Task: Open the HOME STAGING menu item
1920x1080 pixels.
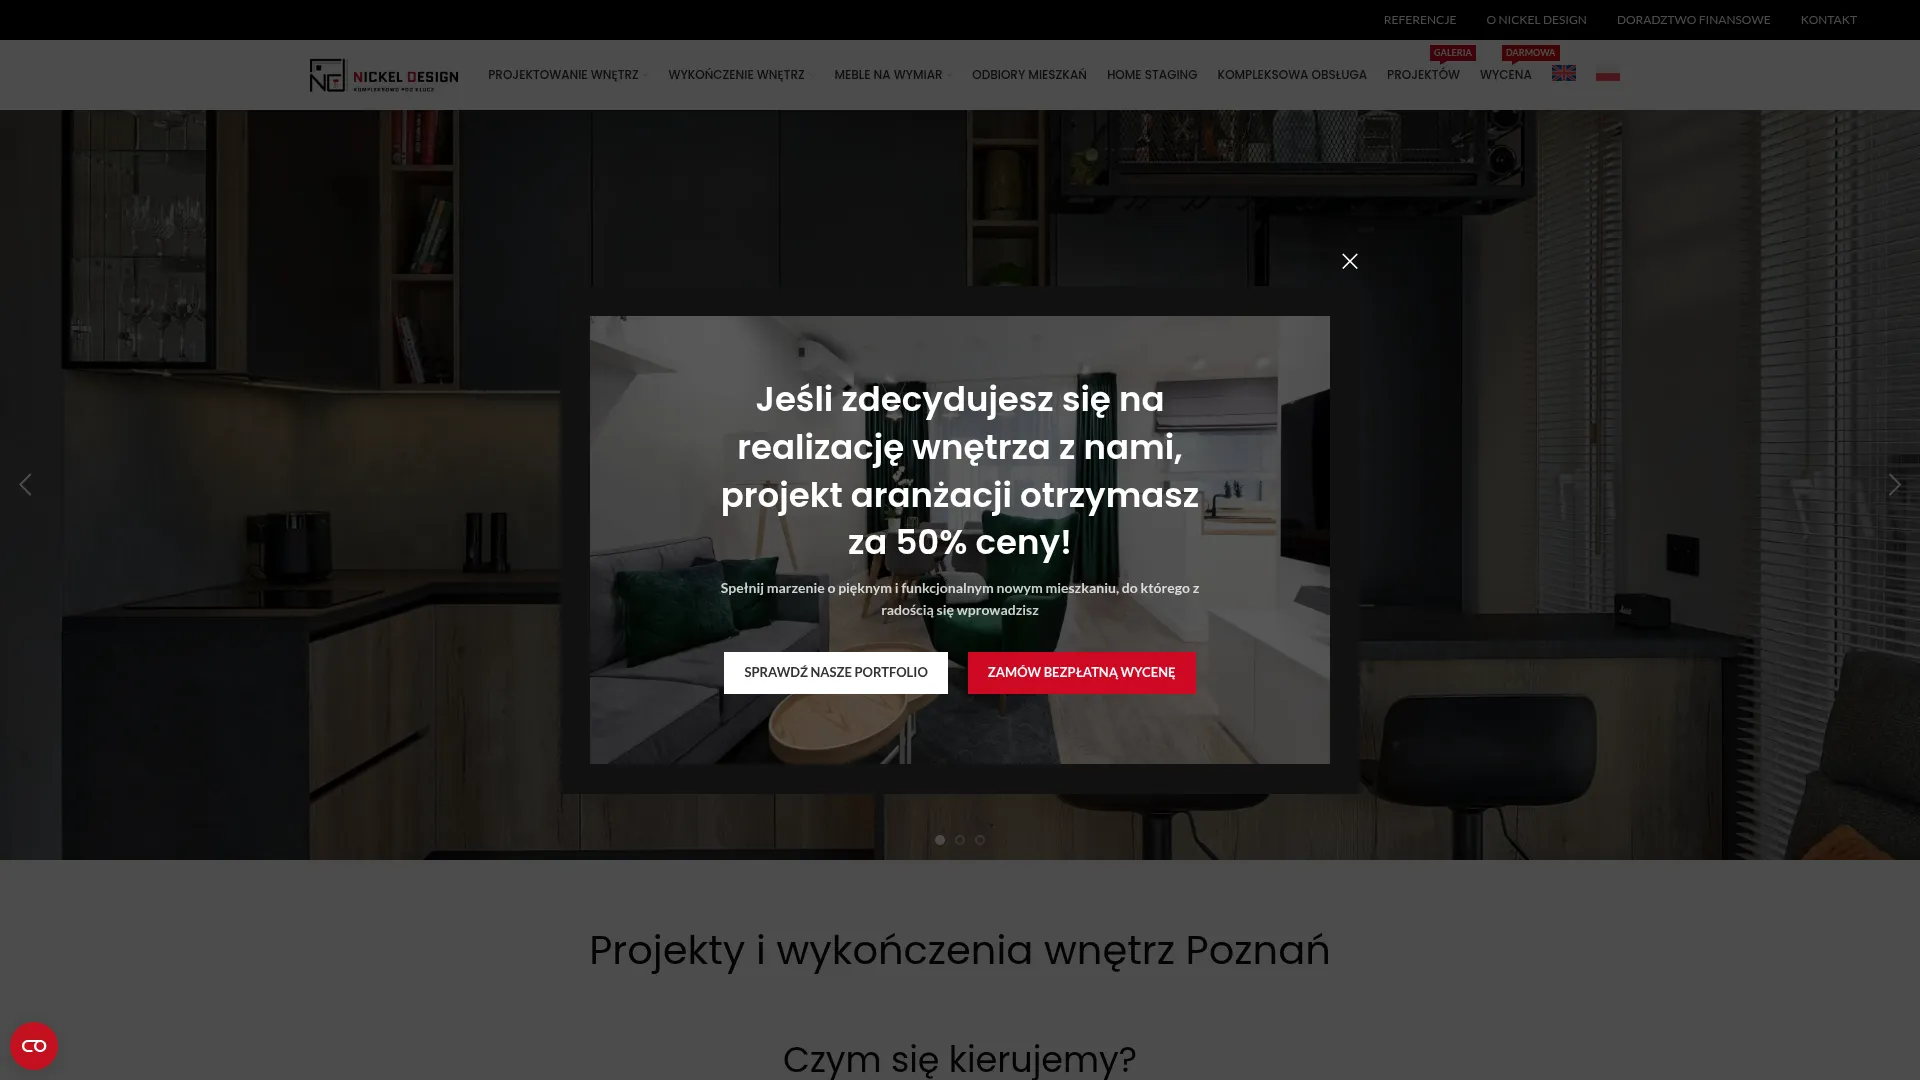Action: point(1152,74)
